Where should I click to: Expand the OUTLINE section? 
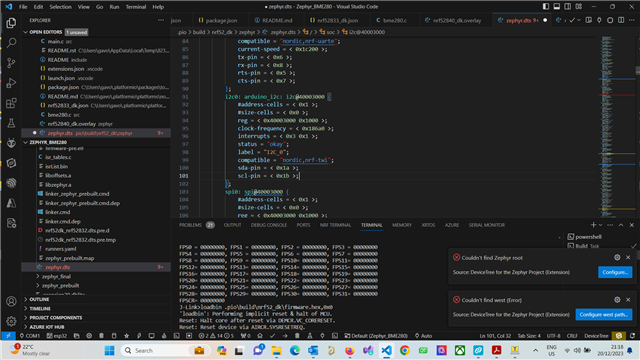[x=39, y=299]
